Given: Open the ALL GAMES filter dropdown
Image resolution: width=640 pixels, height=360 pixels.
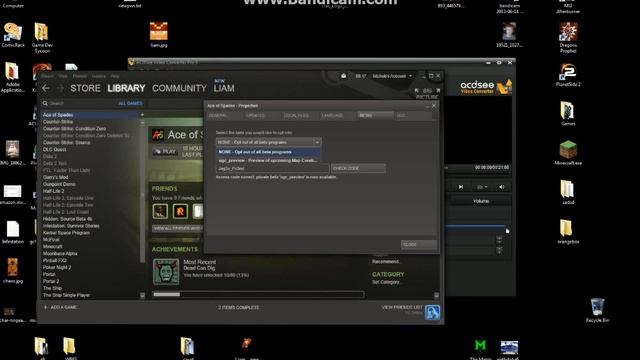Looking at the screenshot, I should pos(130,103).
